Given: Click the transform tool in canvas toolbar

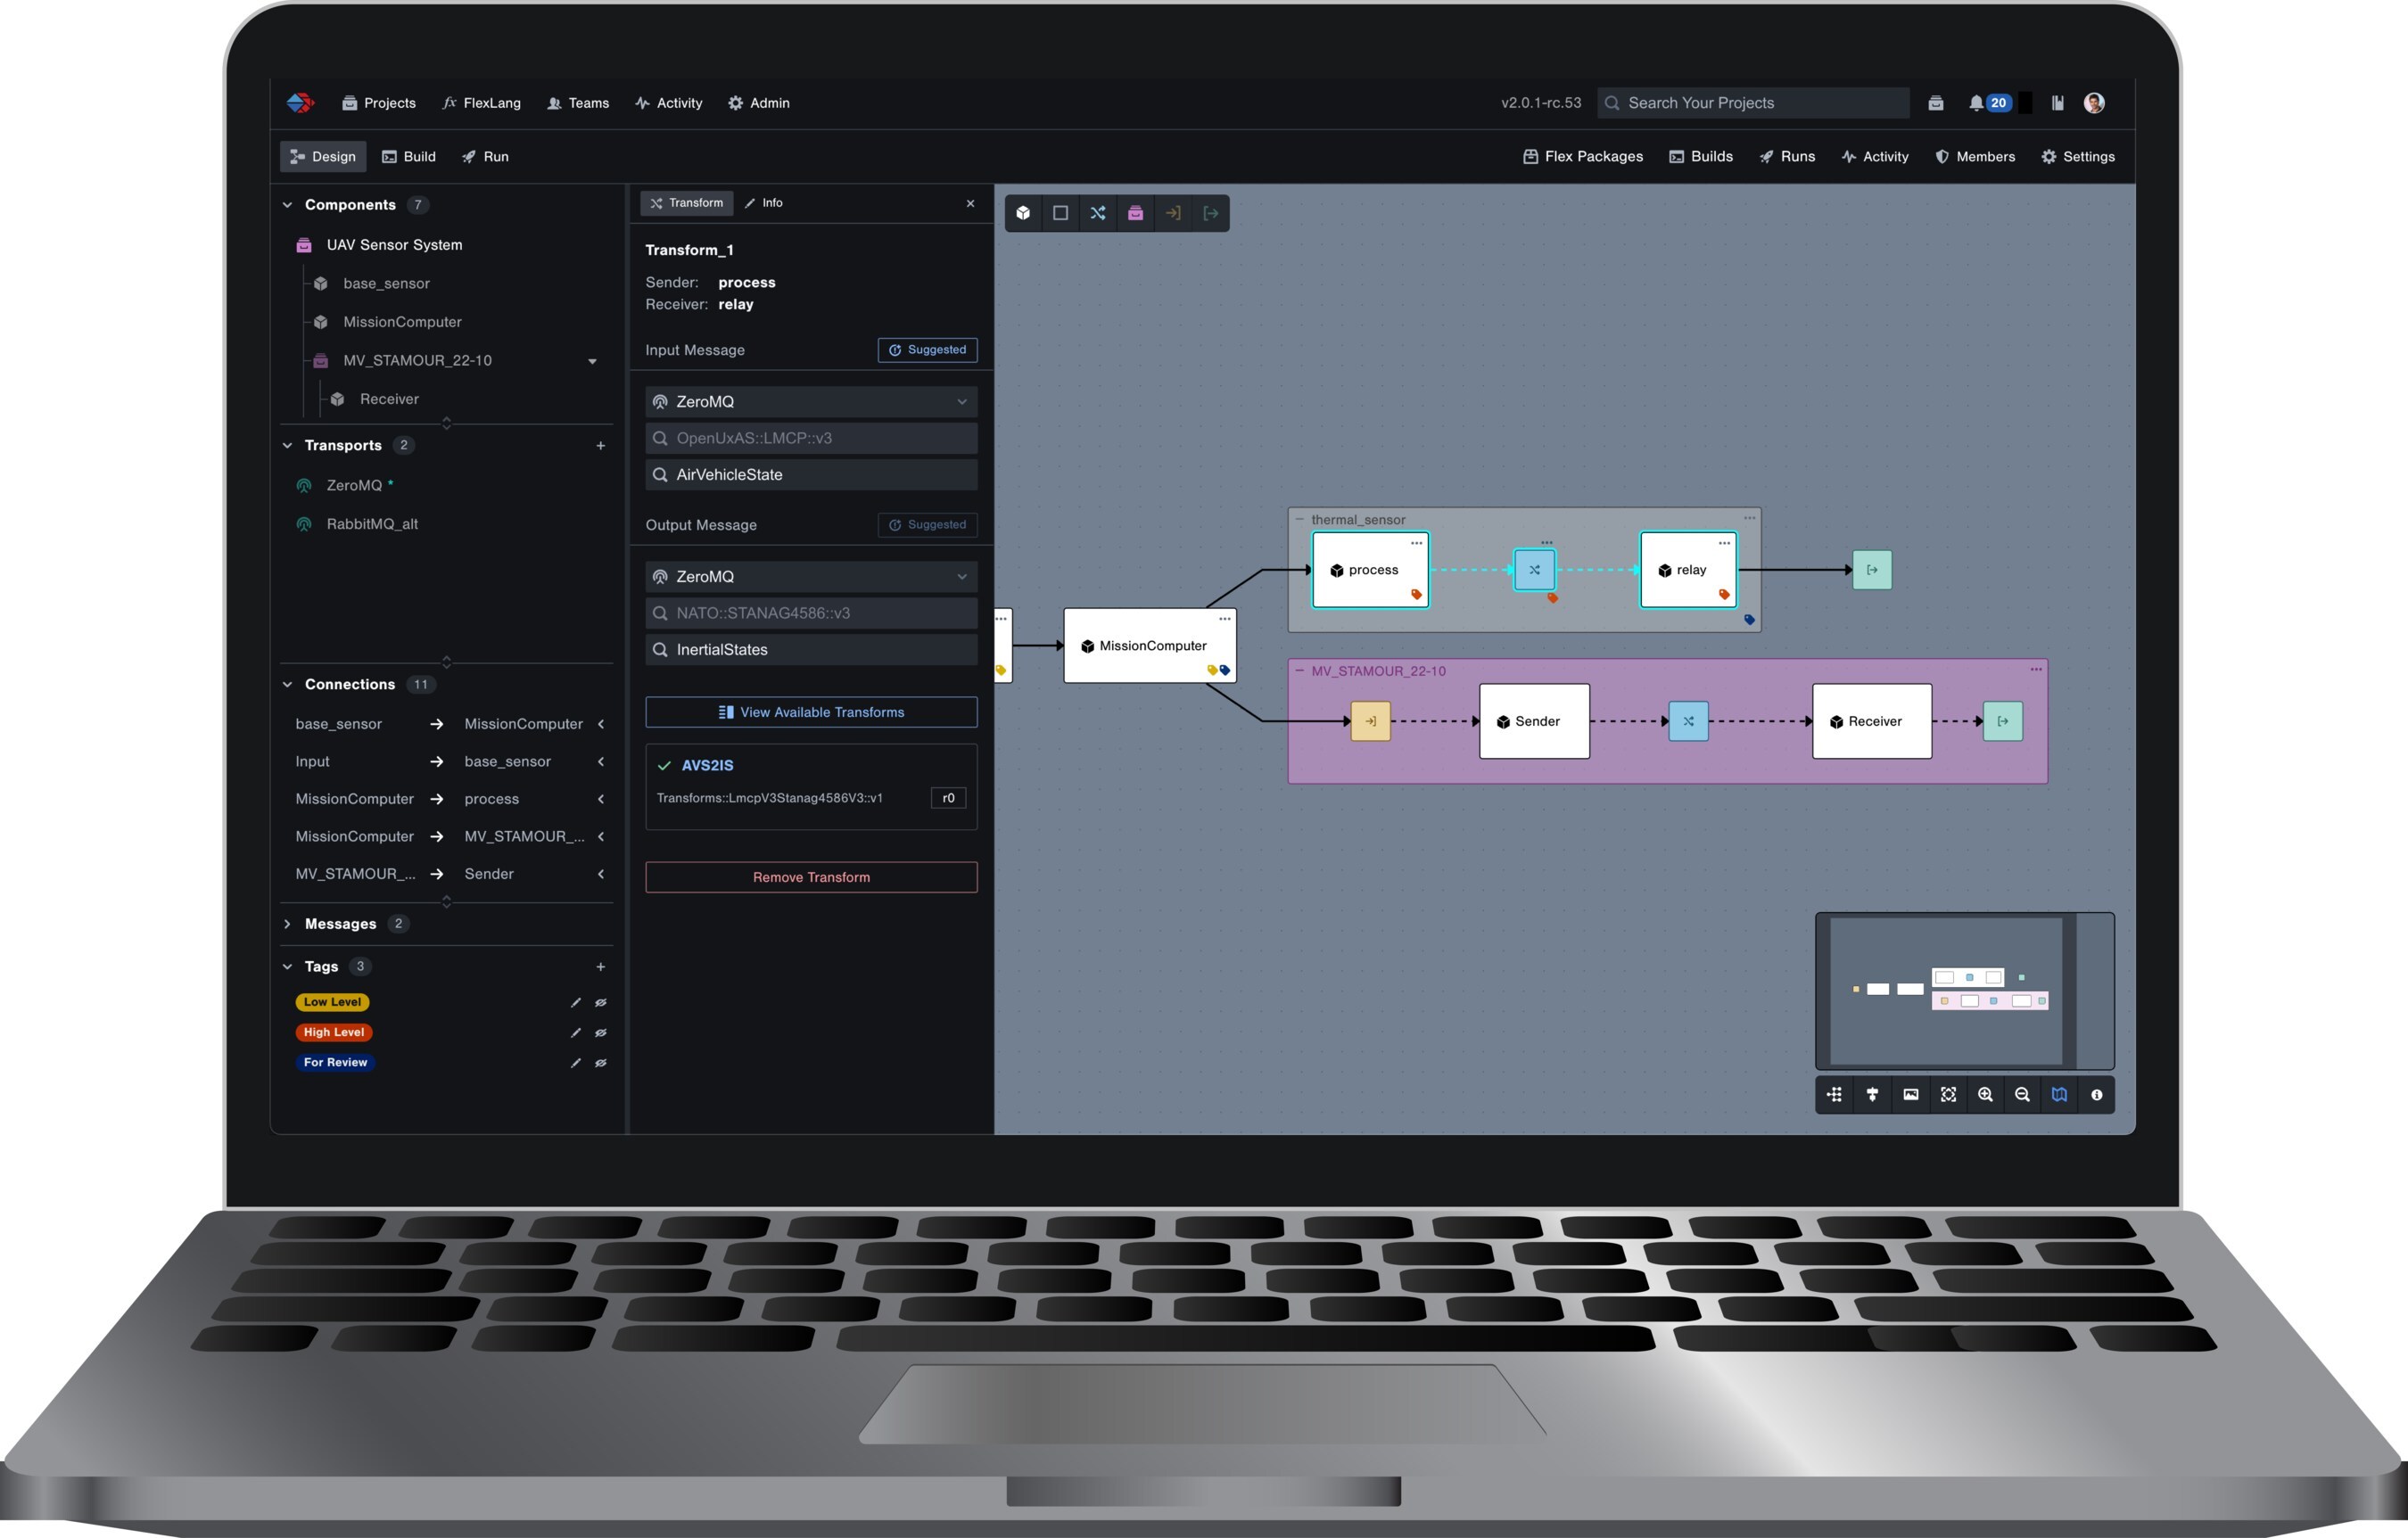Looking at the screenshot, I should coord(1097,213).
